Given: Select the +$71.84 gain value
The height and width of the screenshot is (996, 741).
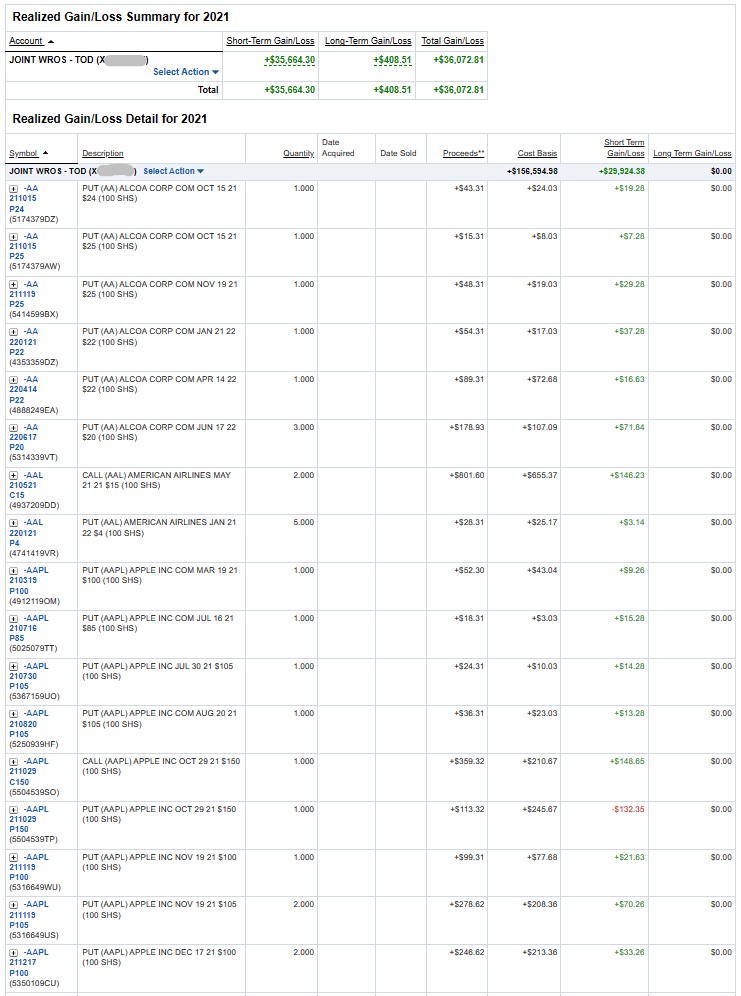Looking at the screenshot, I should click(629, 427).
